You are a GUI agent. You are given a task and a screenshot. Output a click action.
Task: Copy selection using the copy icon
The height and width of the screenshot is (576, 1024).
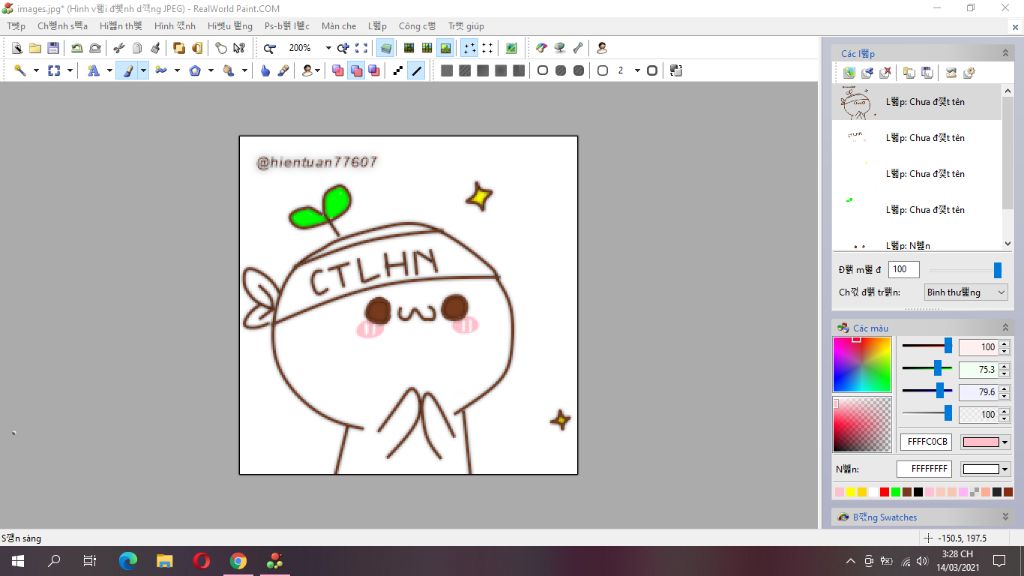pyautogui.click(x=137, y=48)
